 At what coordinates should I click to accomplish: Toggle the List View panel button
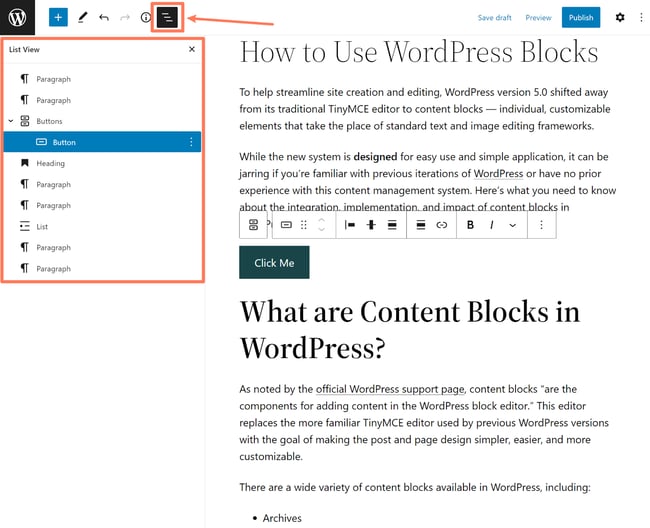pyautogui.click(x=167, y=17)
